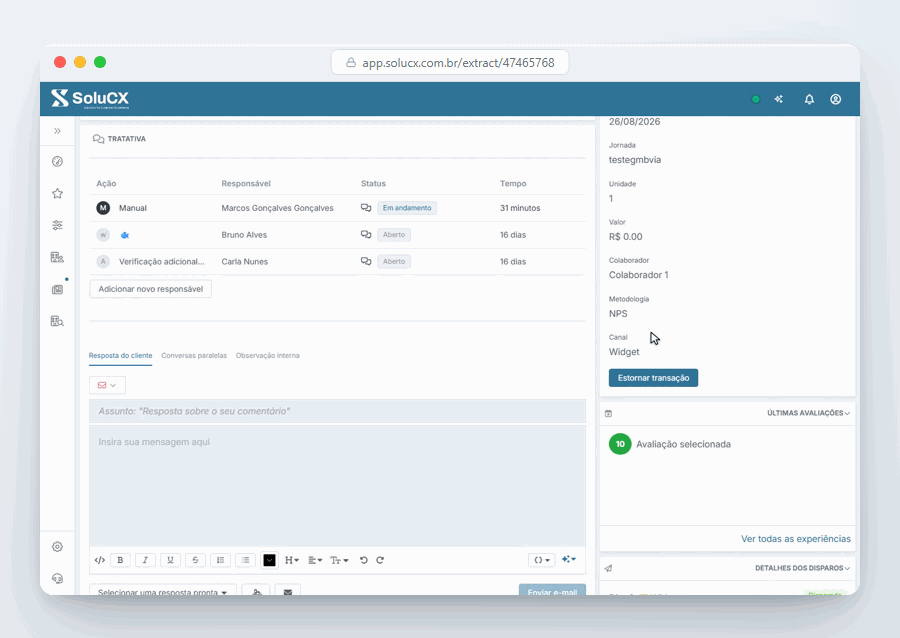Click the chat icon in Bruno Alves row

pyautogui.click(x=366, y=235)
